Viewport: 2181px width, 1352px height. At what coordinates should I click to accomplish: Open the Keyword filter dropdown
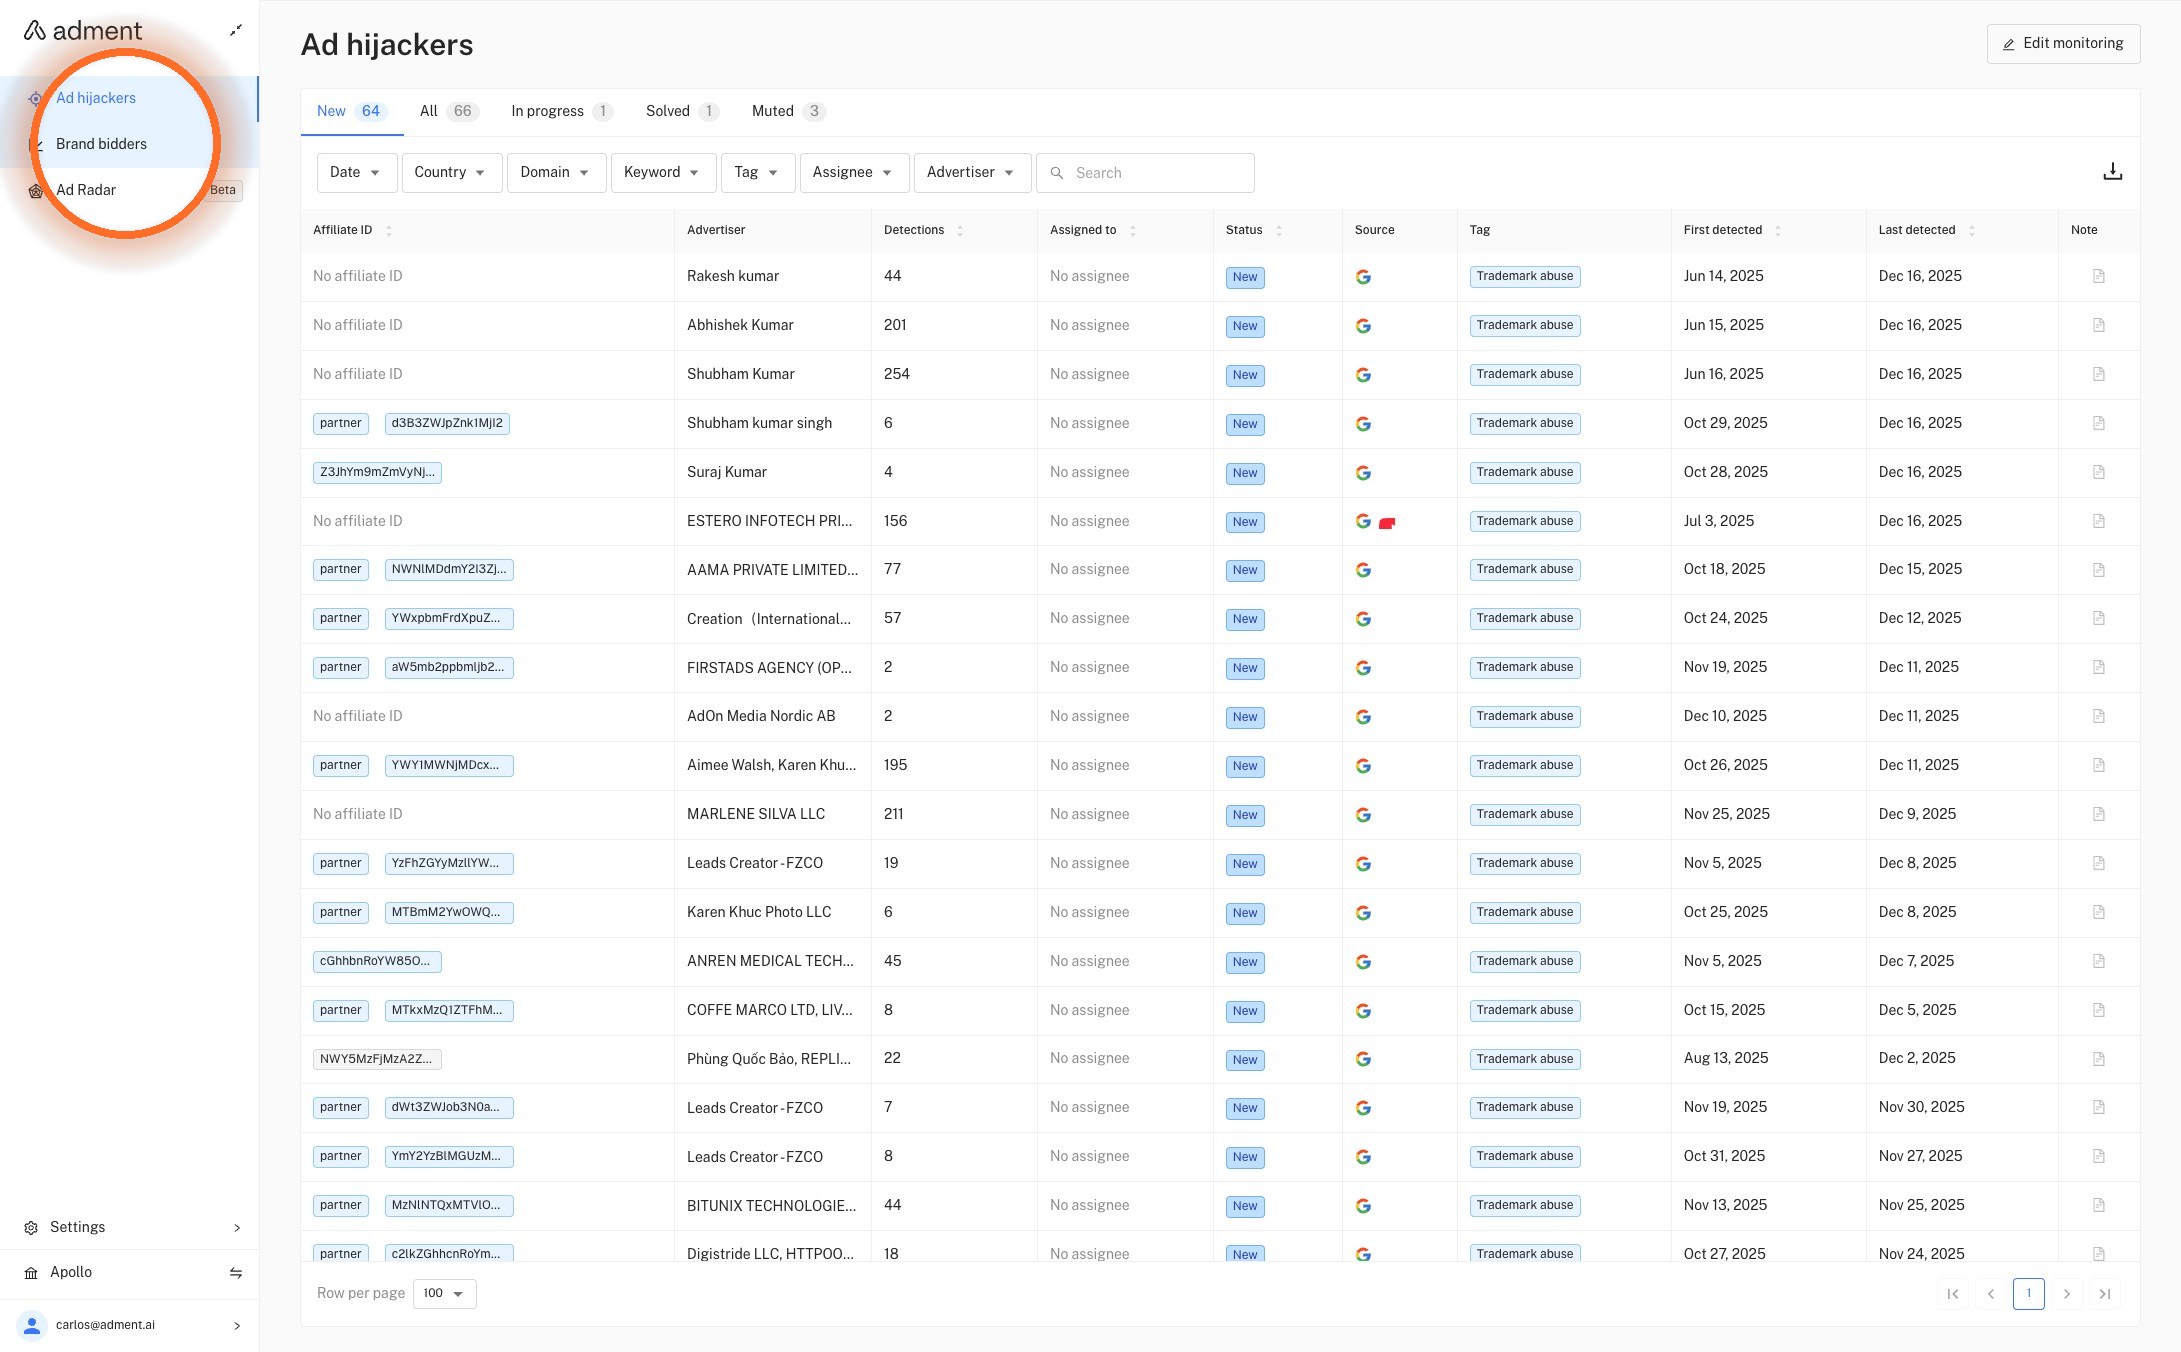tap(663, 173)
